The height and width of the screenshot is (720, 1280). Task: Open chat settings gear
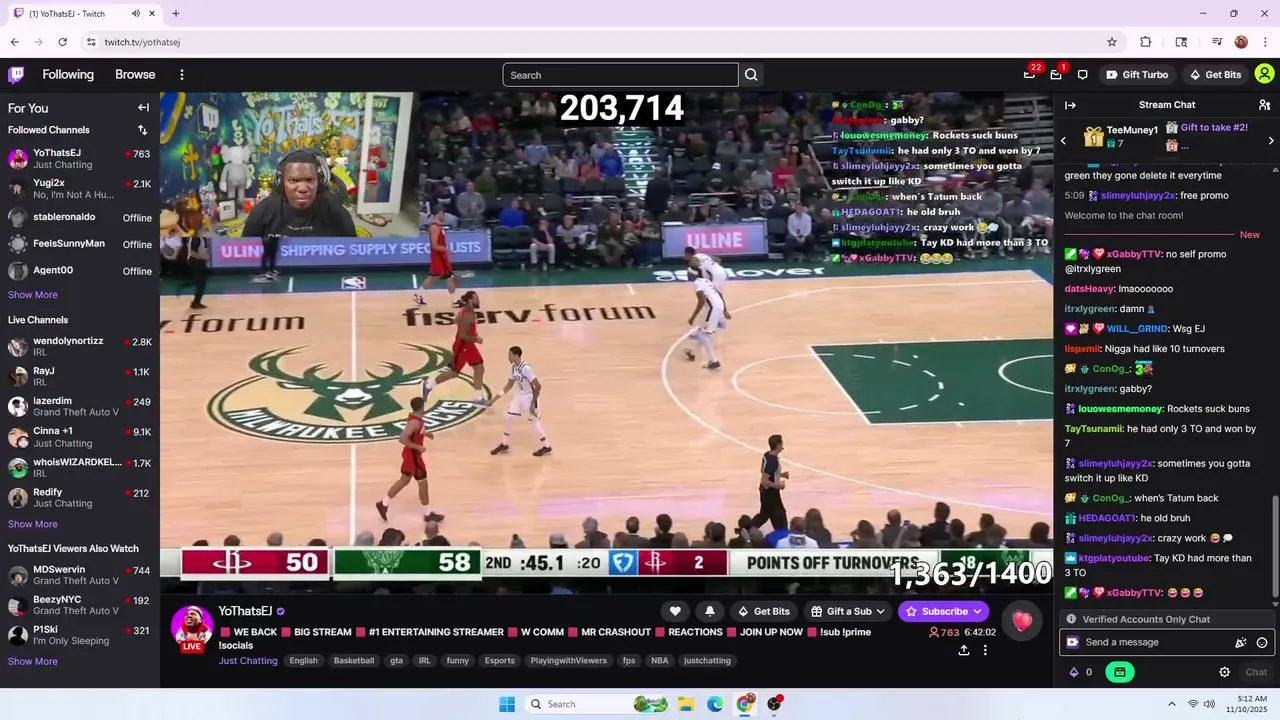pos(1224,672)
